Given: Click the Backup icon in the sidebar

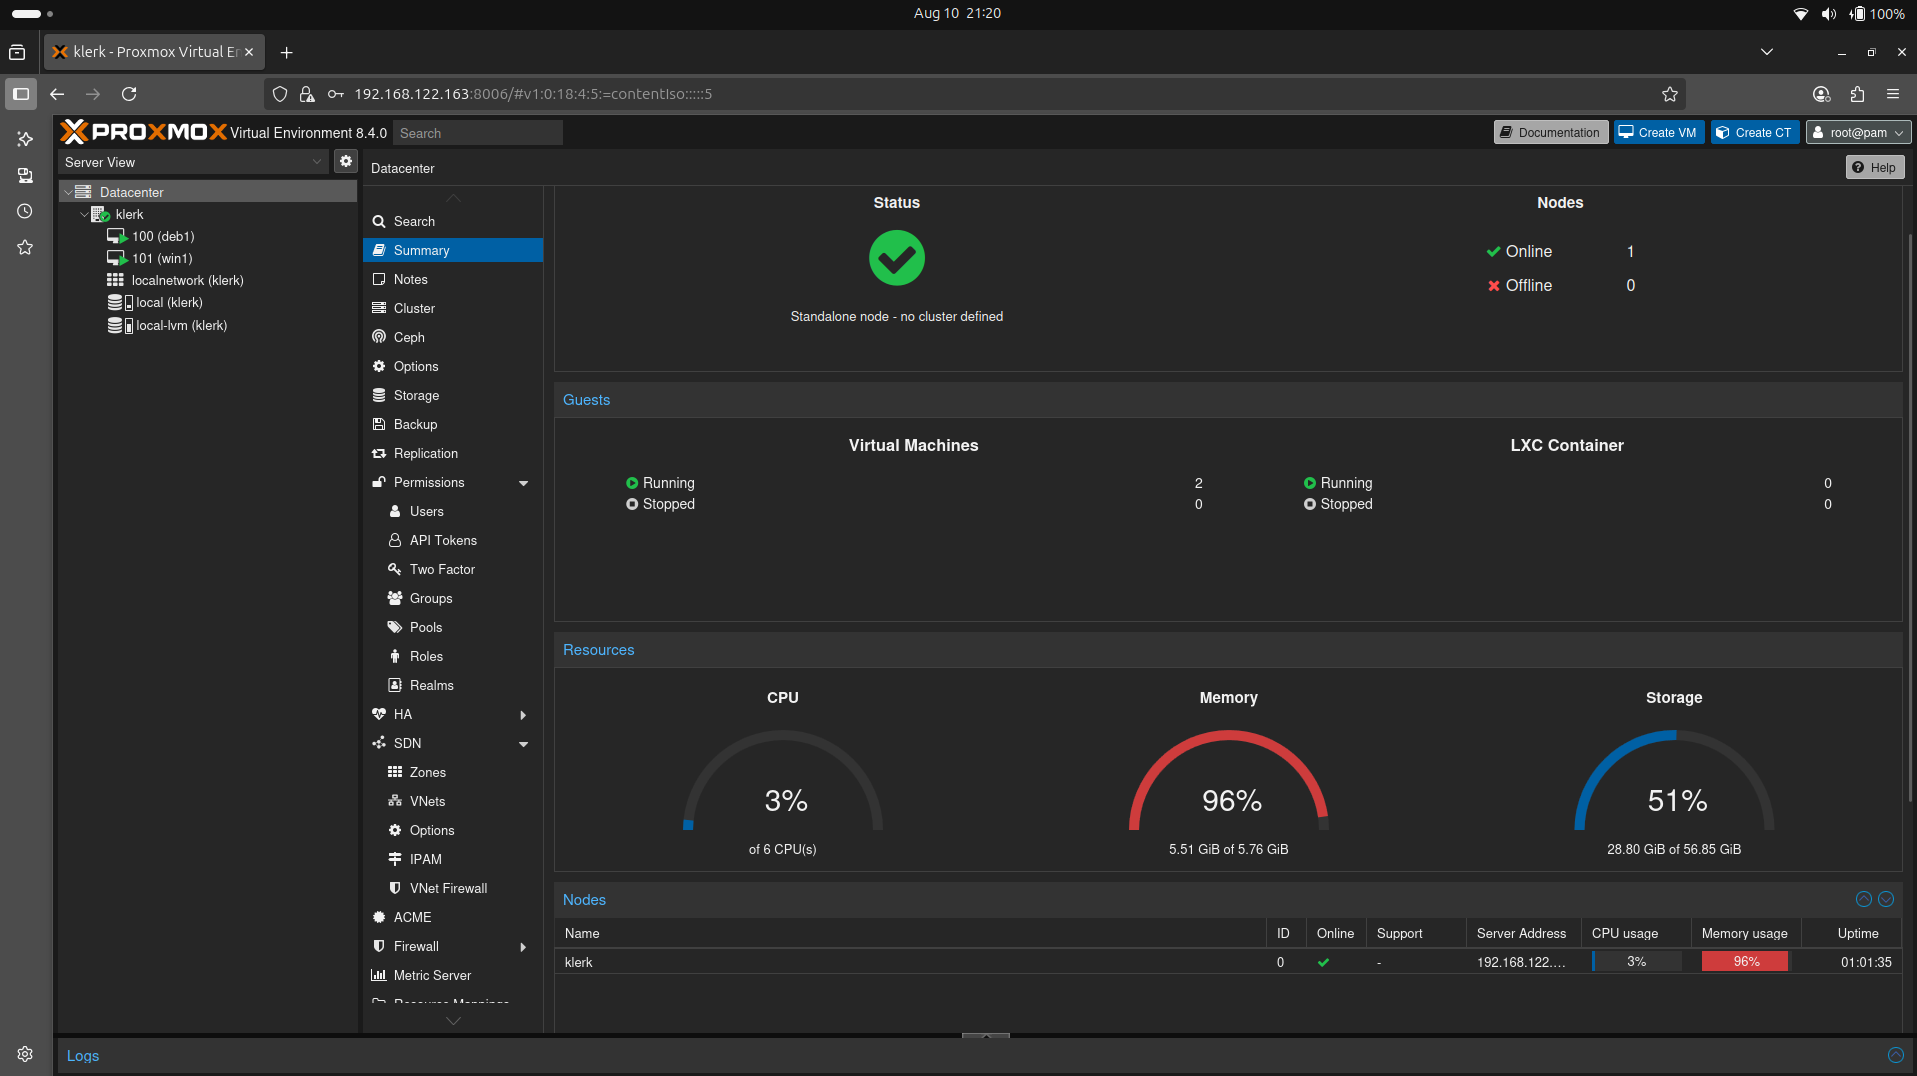Looking at the screenshot, I should (x=378, y=424).
